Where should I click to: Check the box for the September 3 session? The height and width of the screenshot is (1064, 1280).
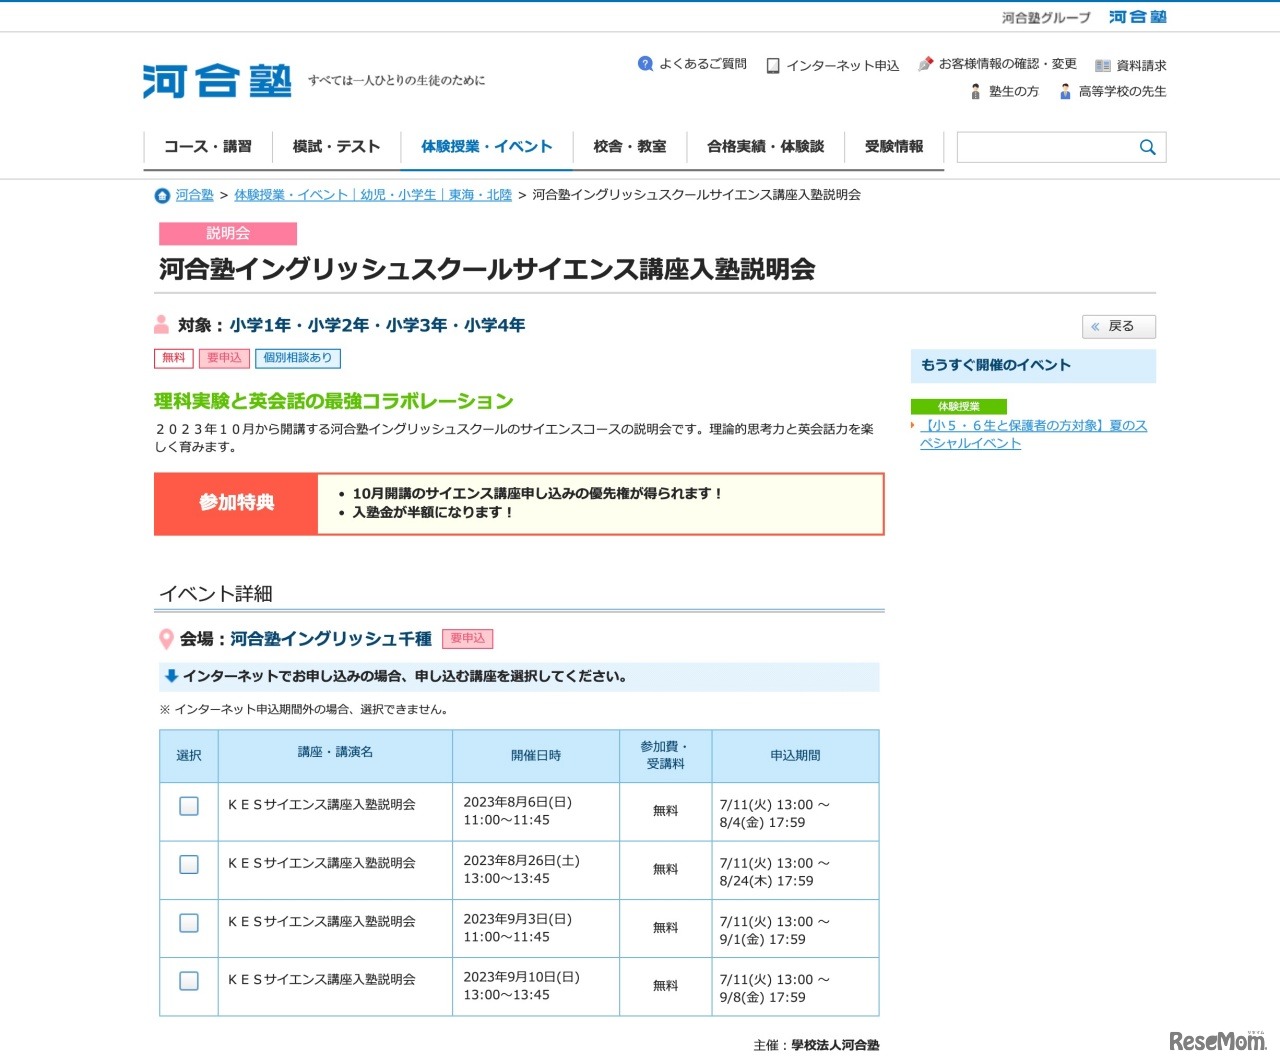coord(189,922)
